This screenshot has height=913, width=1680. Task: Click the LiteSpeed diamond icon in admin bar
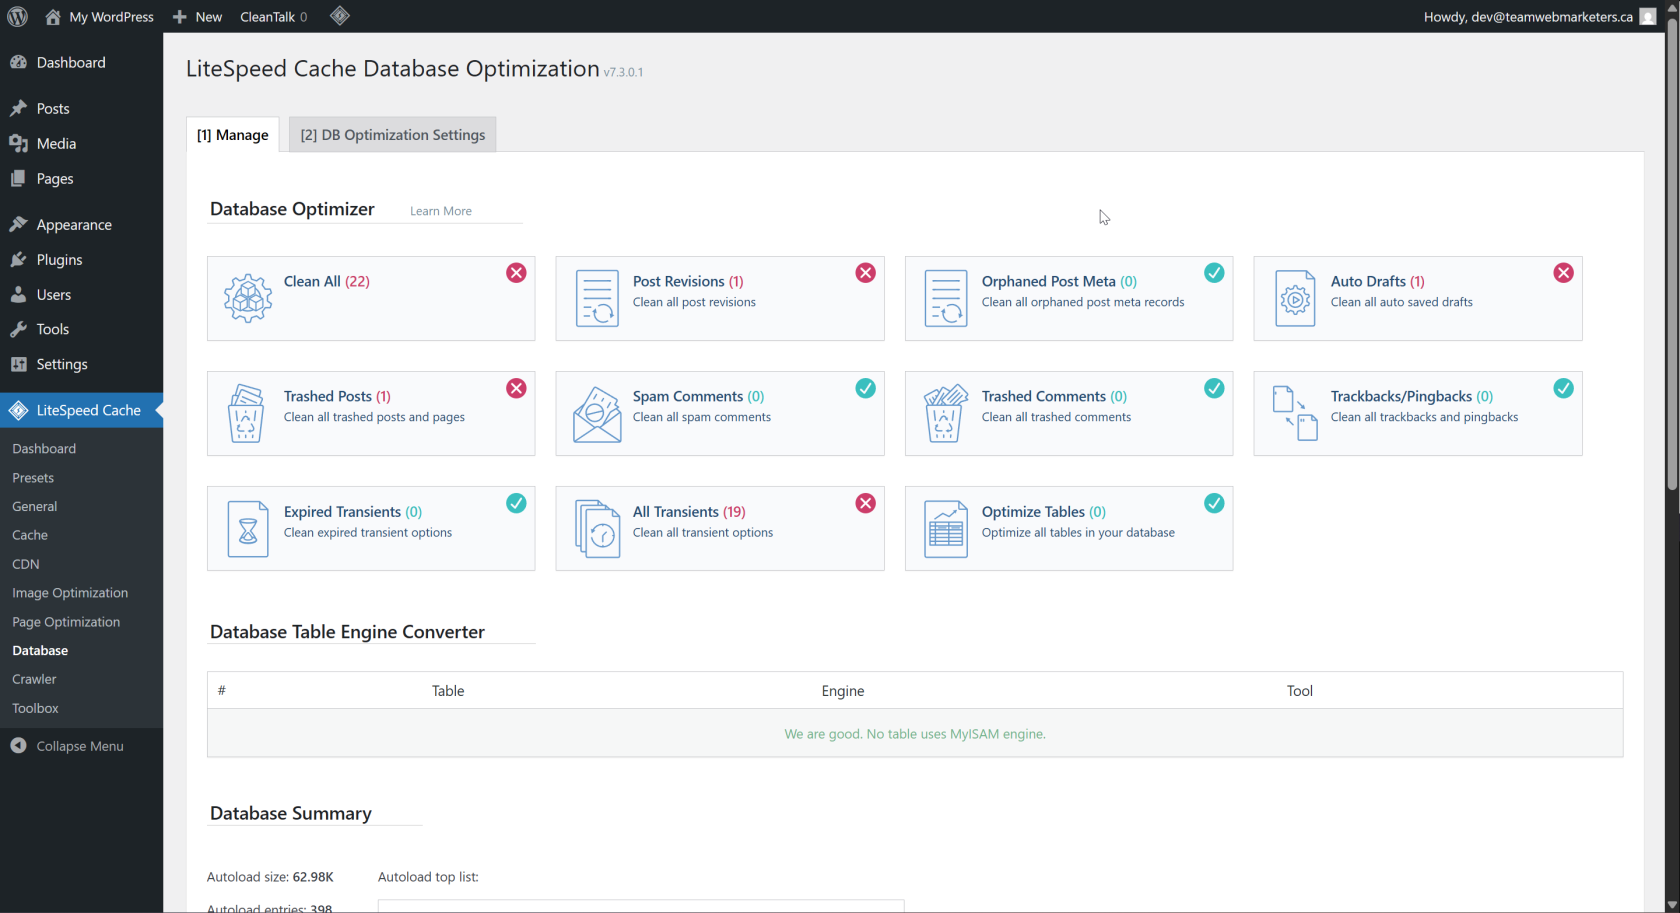click(x=340, y=16)
